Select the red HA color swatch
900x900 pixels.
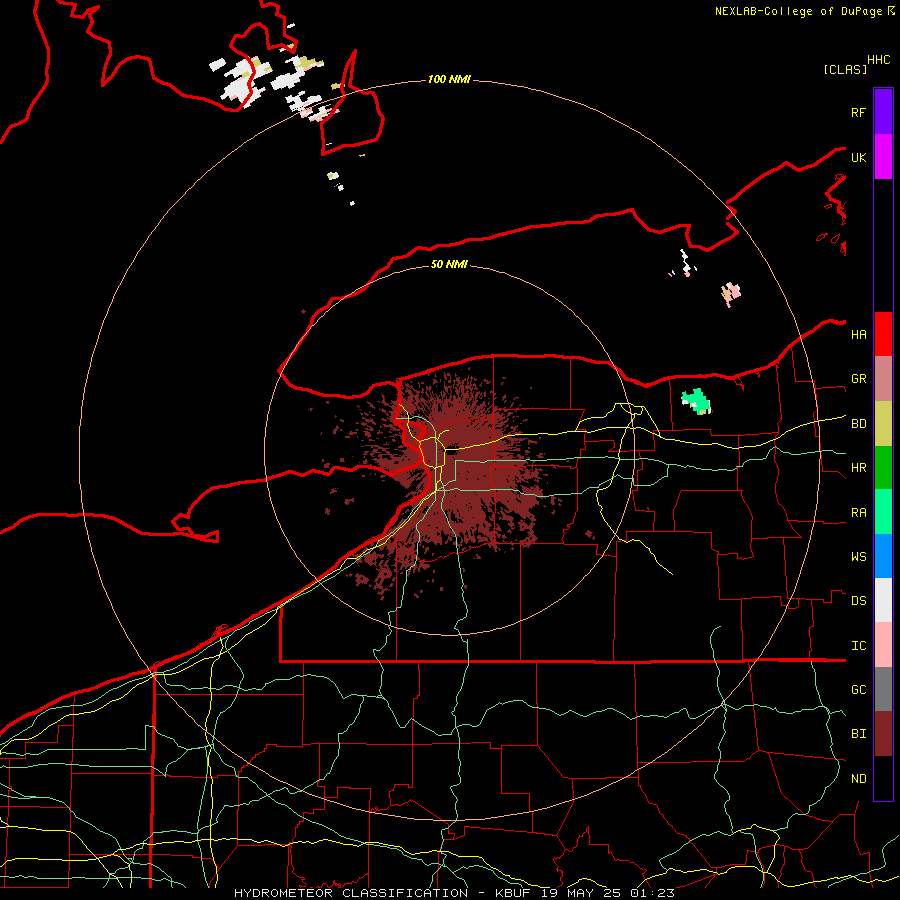pos(883,334)
